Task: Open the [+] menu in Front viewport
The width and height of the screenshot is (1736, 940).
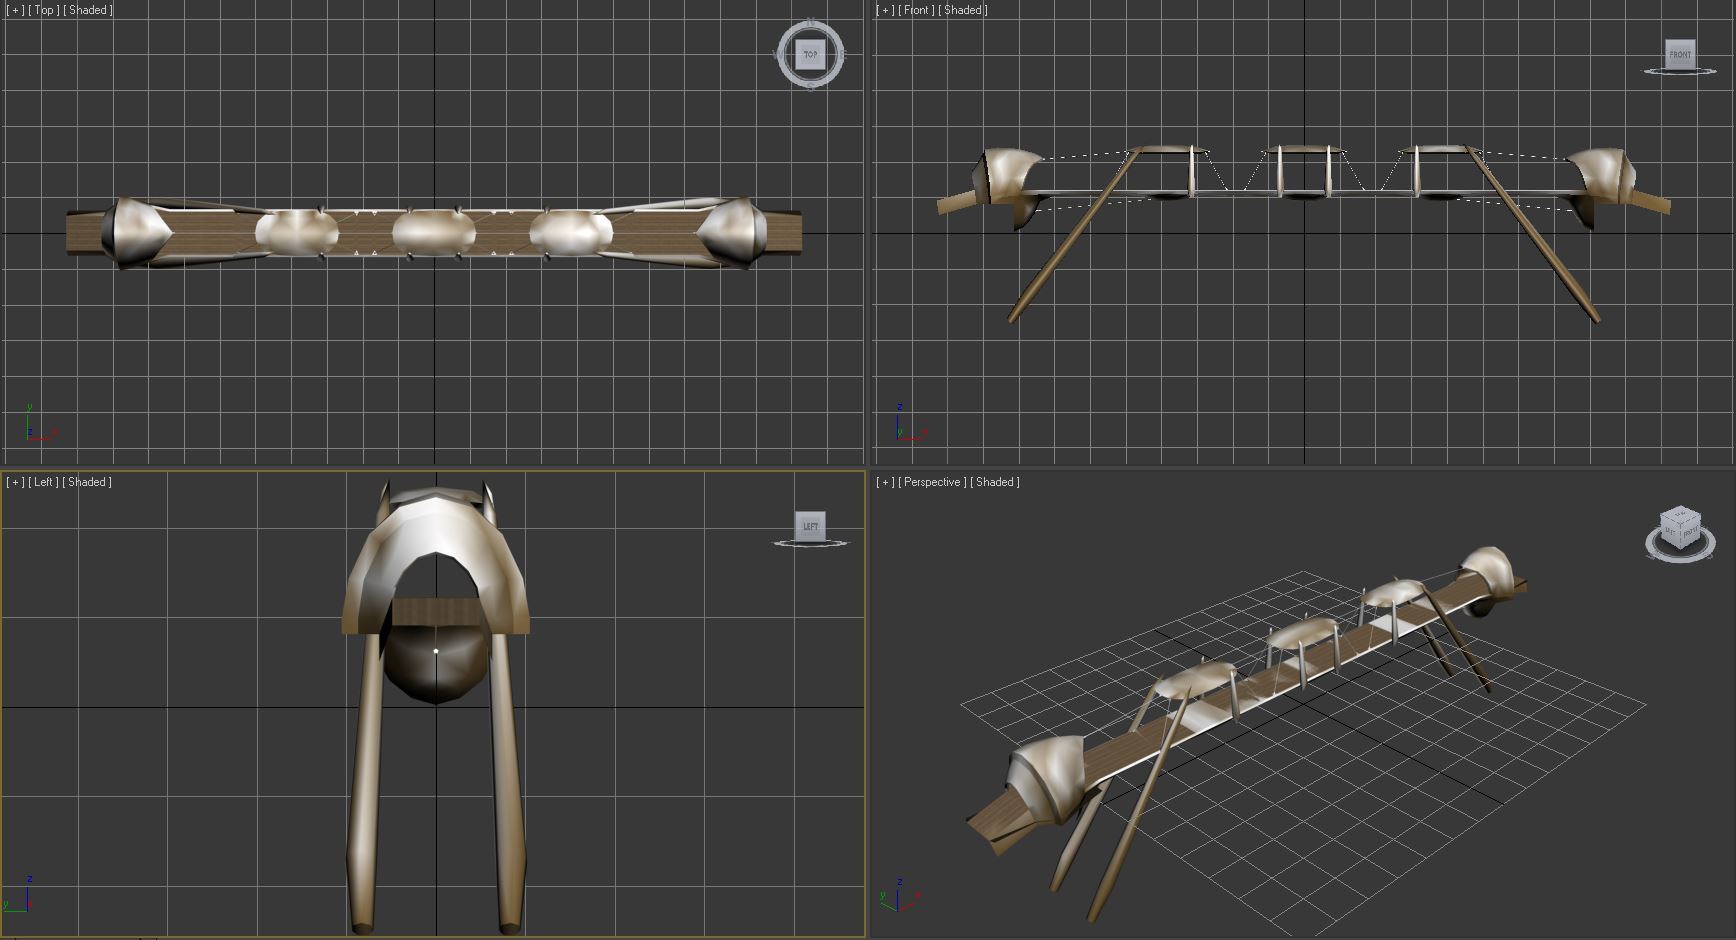Action: pyautogui.click(x=885, y=10)
